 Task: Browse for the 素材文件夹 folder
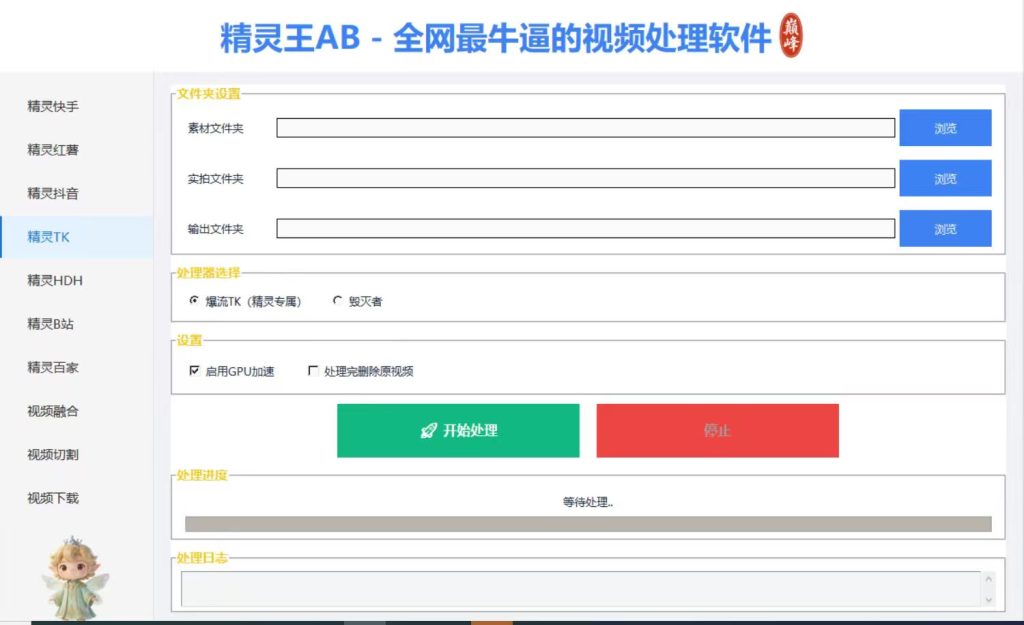pyautogui.click(x=945, y=128)
